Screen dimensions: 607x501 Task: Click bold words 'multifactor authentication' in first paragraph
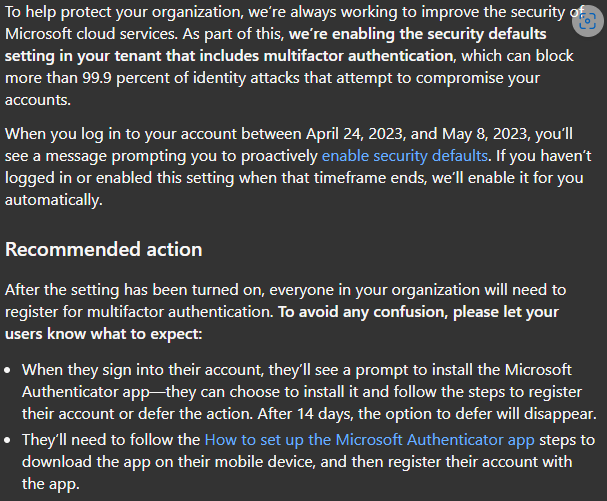point(358,56)
